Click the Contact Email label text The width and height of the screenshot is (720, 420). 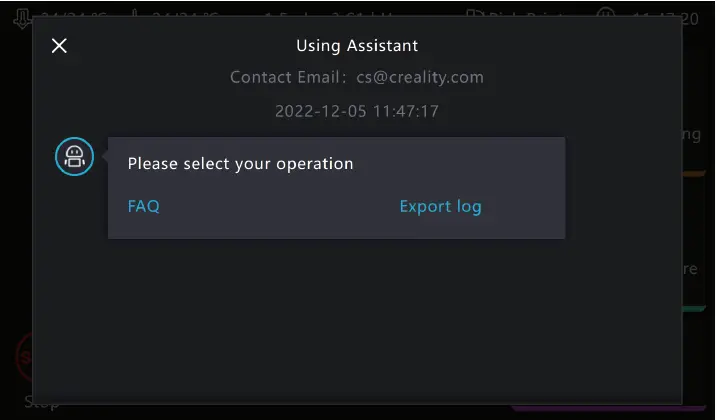coord(288,78)
